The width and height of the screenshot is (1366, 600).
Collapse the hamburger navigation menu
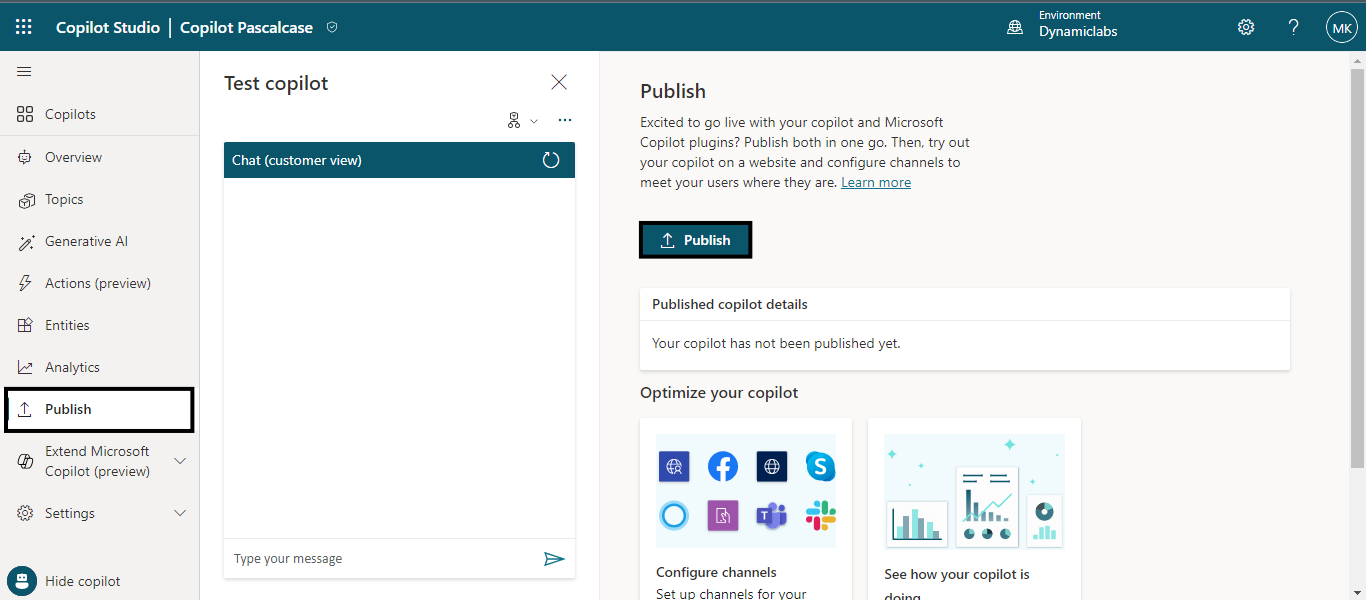pyautogui.click(x=24, y=72)
